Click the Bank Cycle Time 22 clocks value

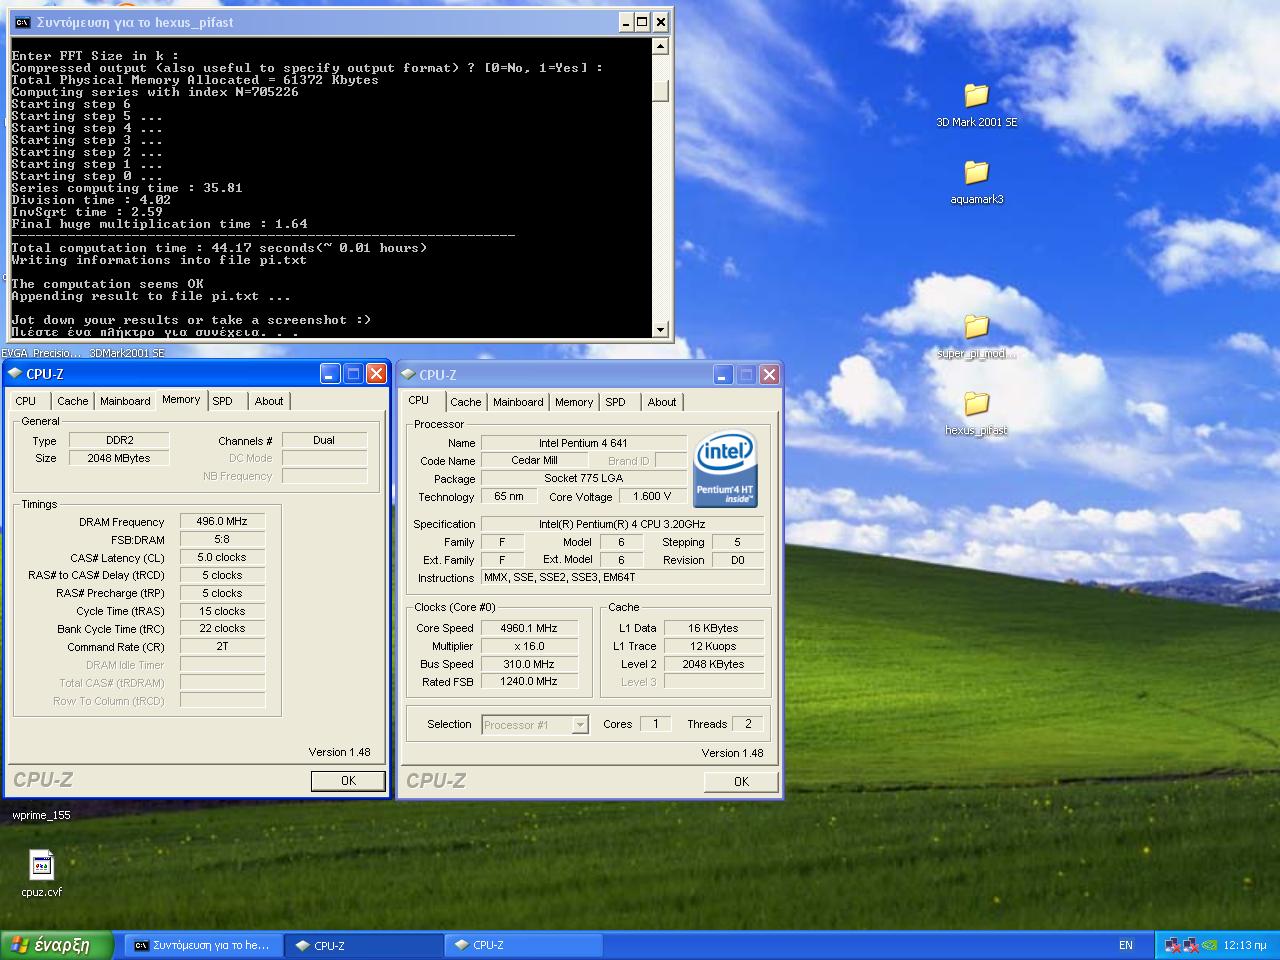(222, 628)
